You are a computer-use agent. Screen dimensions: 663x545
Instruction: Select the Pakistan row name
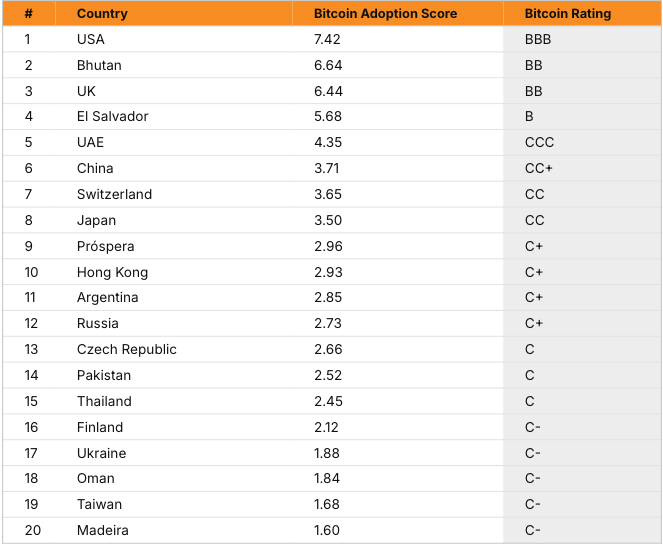coord(104,375)
